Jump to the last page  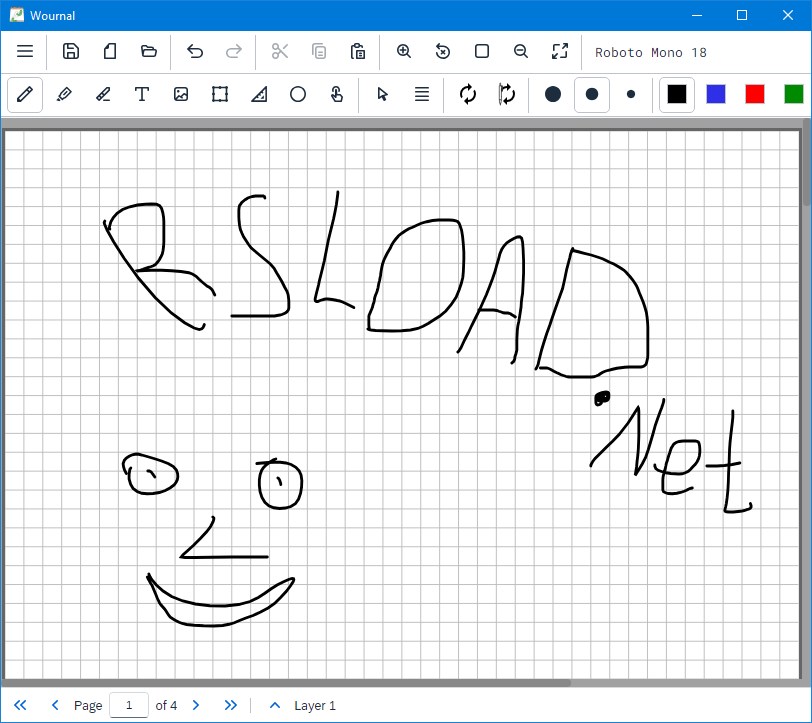point(230,705)
